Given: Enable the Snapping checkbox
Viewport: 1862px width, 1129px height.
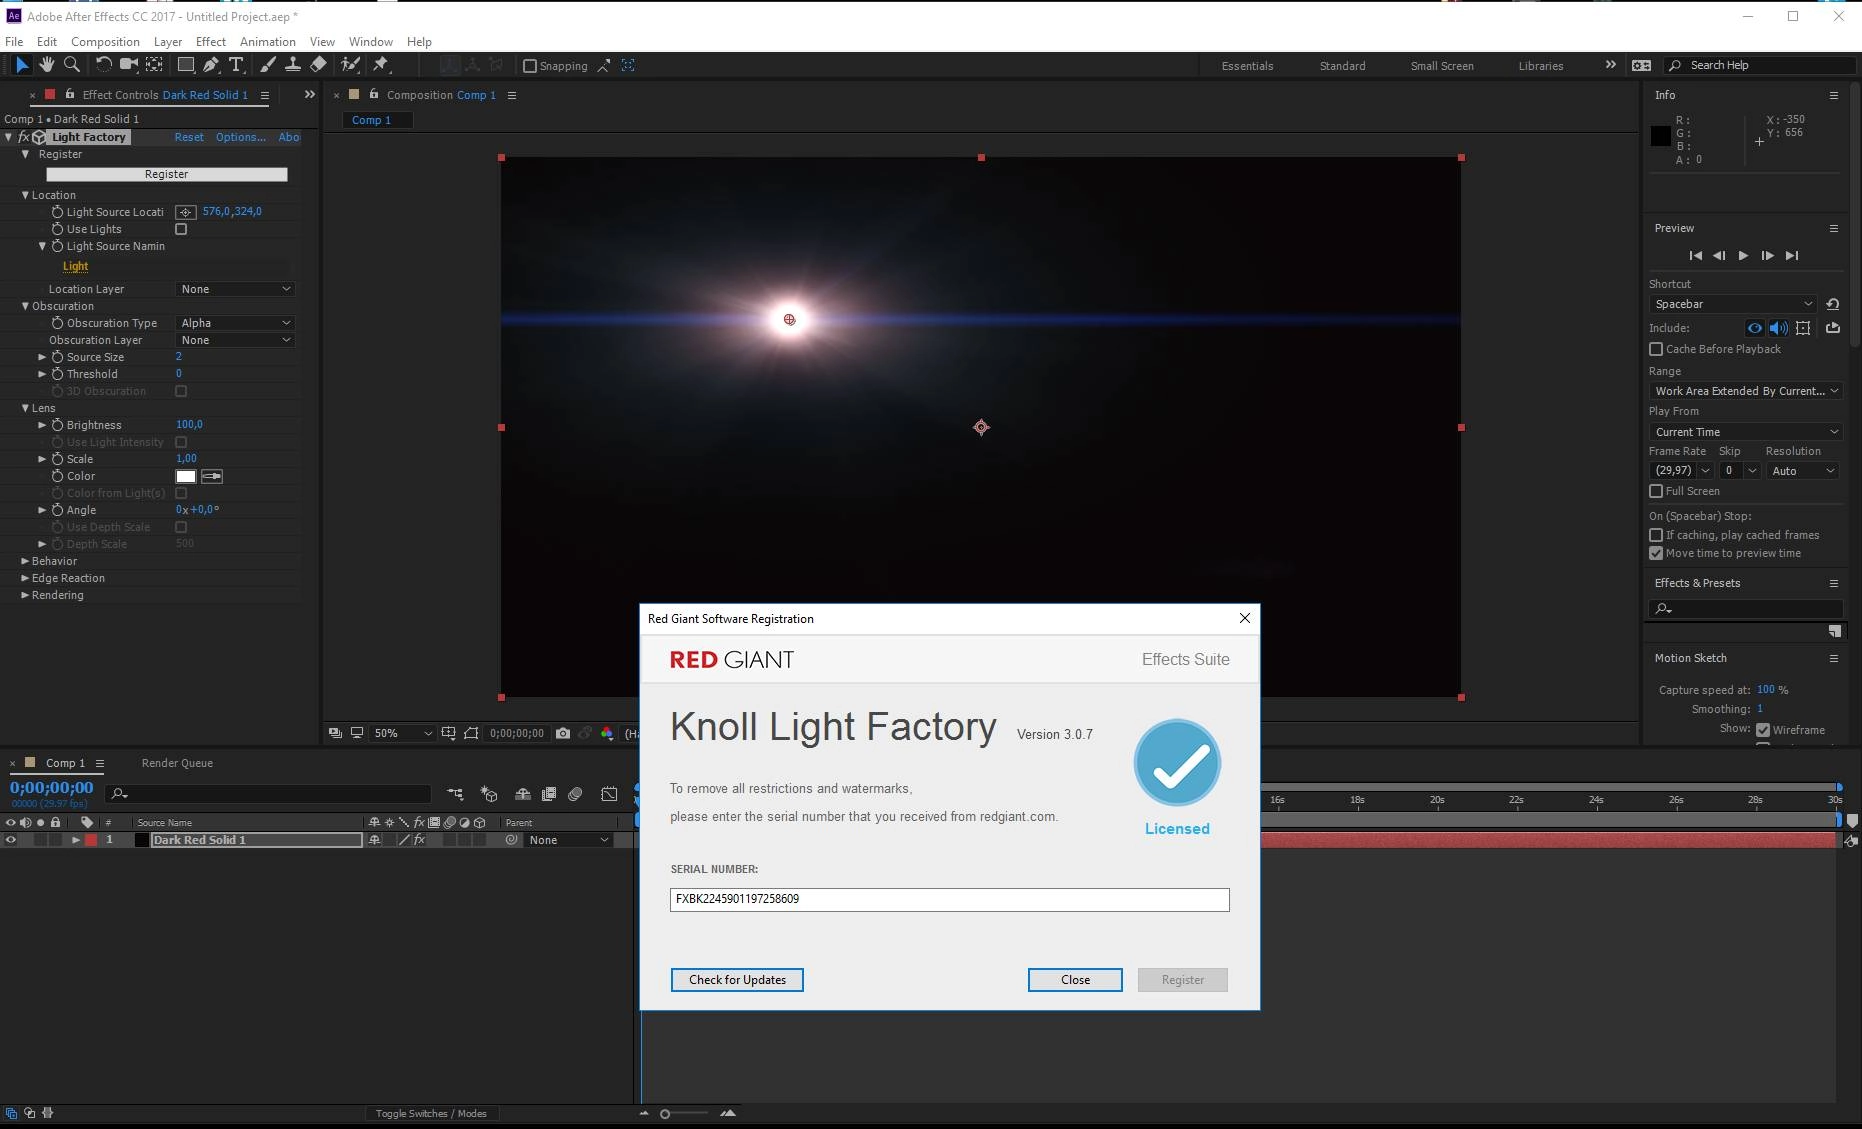Looking at the screenshot, I should point(530,66).
